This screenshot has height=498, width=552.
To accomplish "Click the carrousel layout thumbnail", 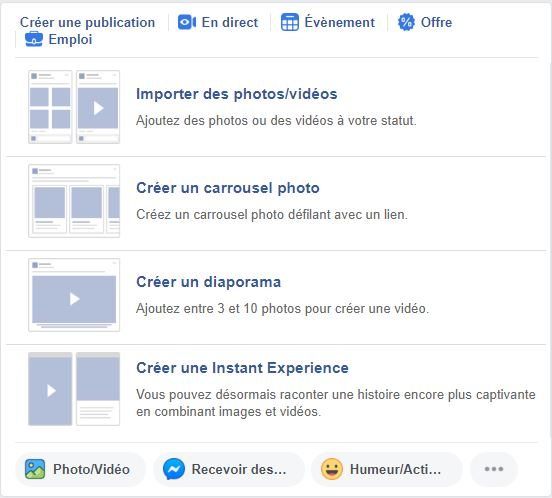I will coord(74,201).
